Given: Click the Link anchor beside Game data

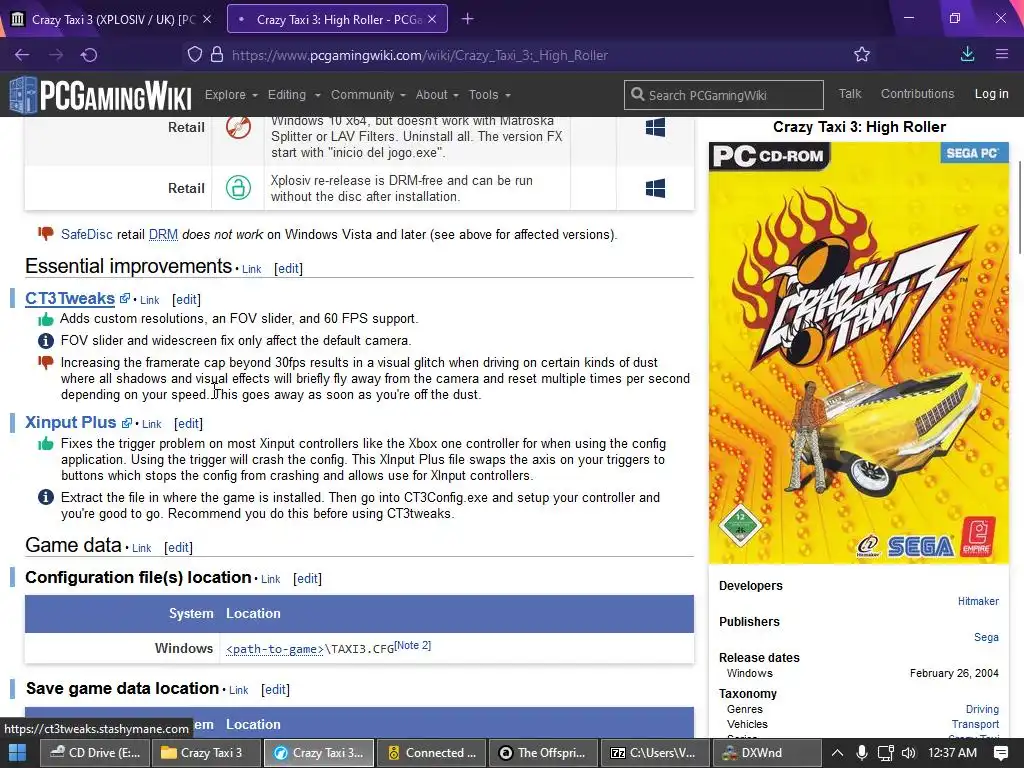Looking at the screenshot, I should coord(142,548).
